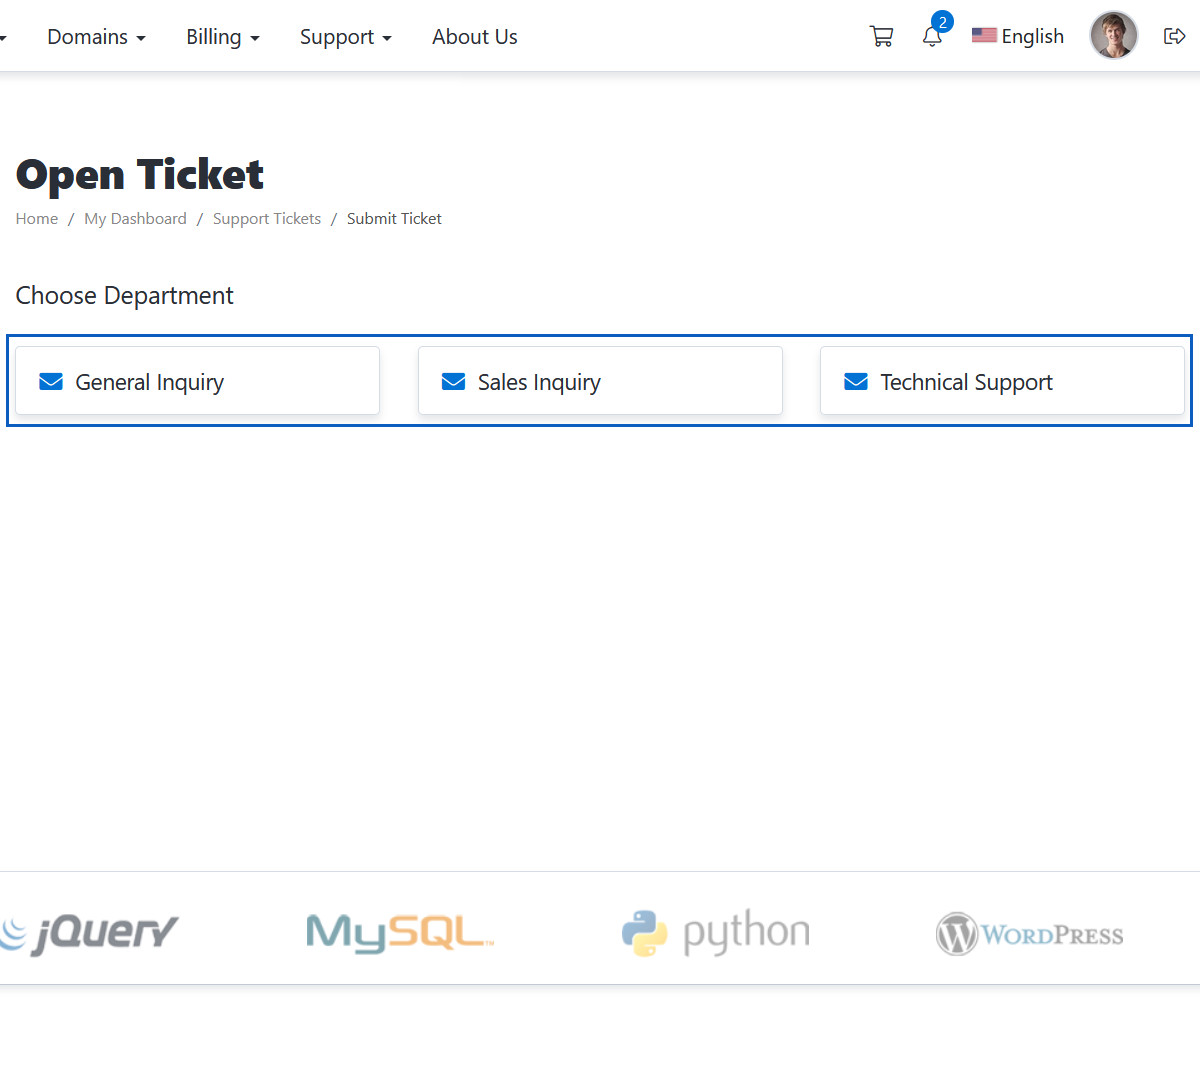
Task: Open the user profile avatar
Action: (x=1113, y=36)
